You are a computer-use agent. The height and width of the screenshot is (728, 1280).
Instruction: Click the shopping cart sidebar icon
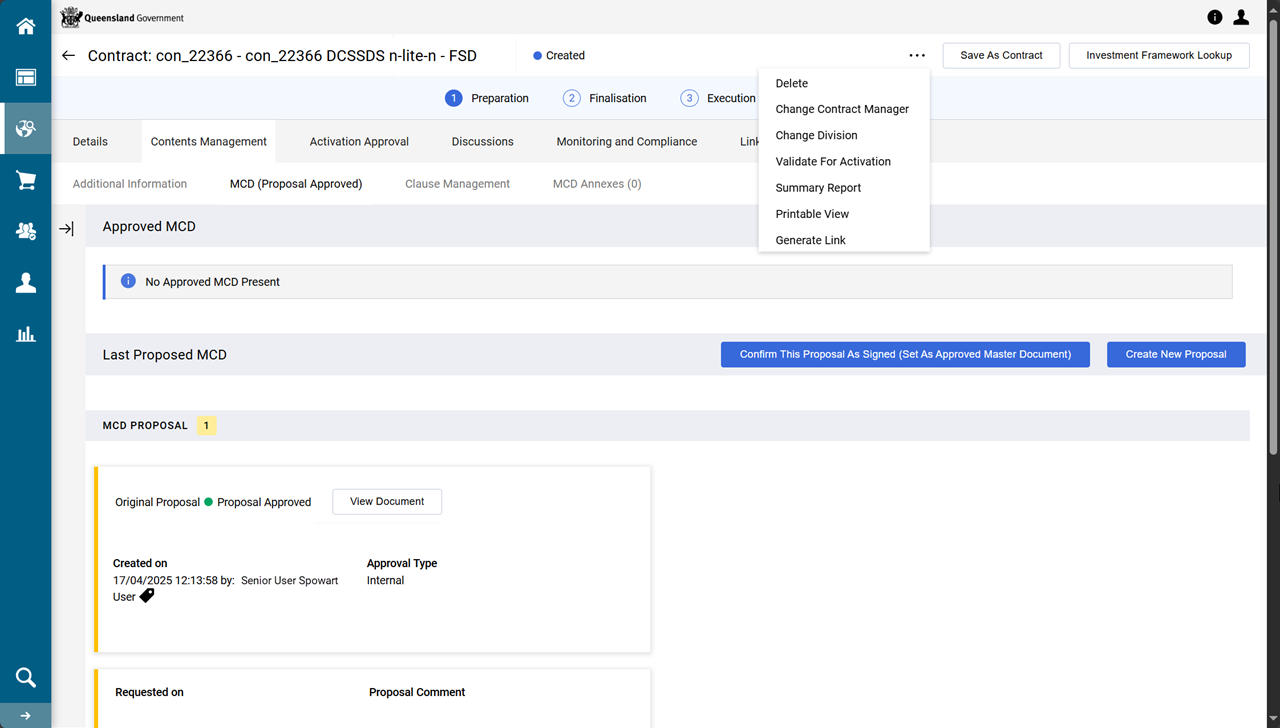point(25,180)
